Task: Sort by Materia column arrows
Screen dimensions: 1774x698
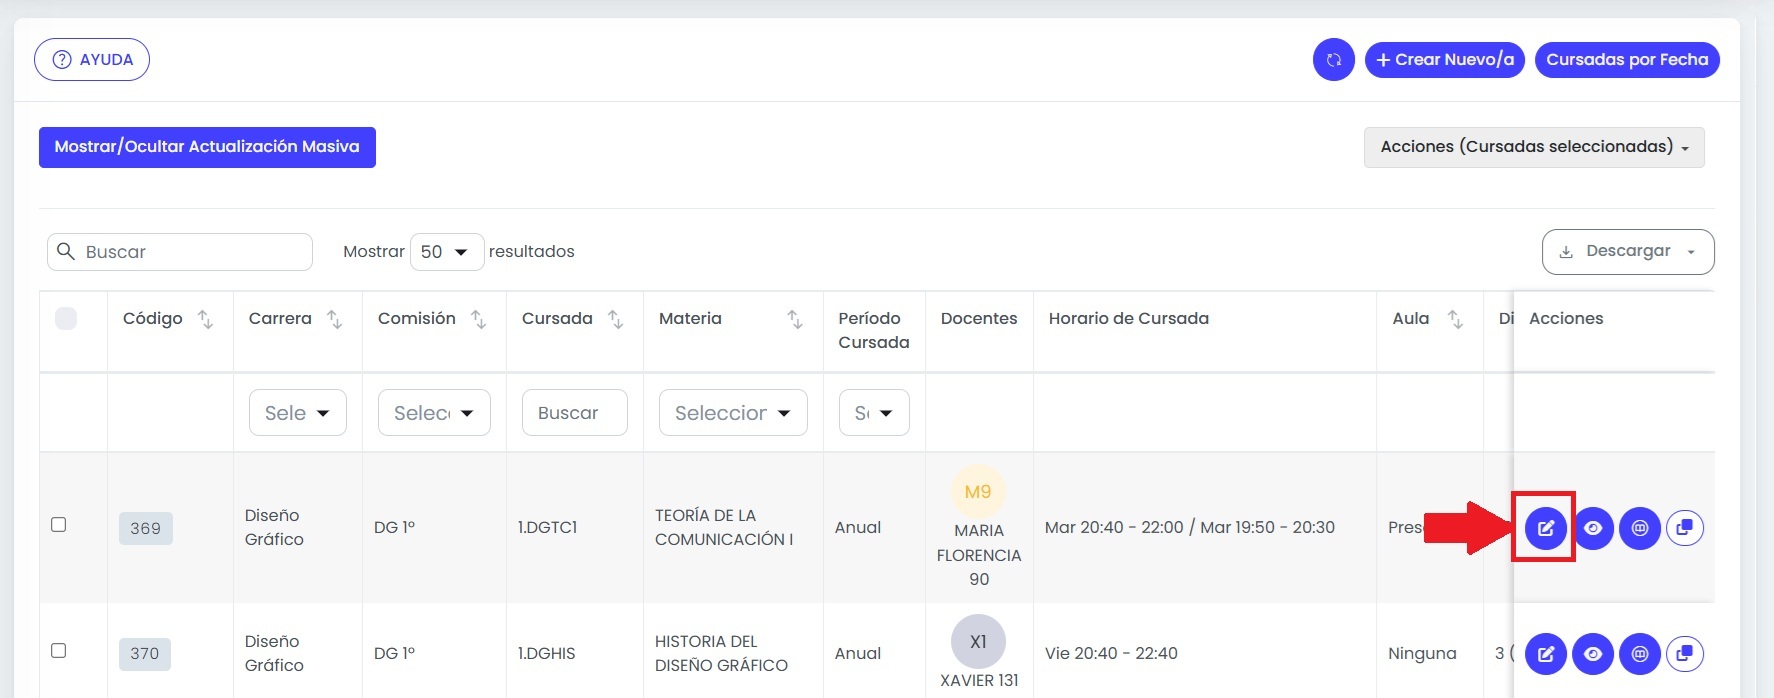Action: pos(794,319)
